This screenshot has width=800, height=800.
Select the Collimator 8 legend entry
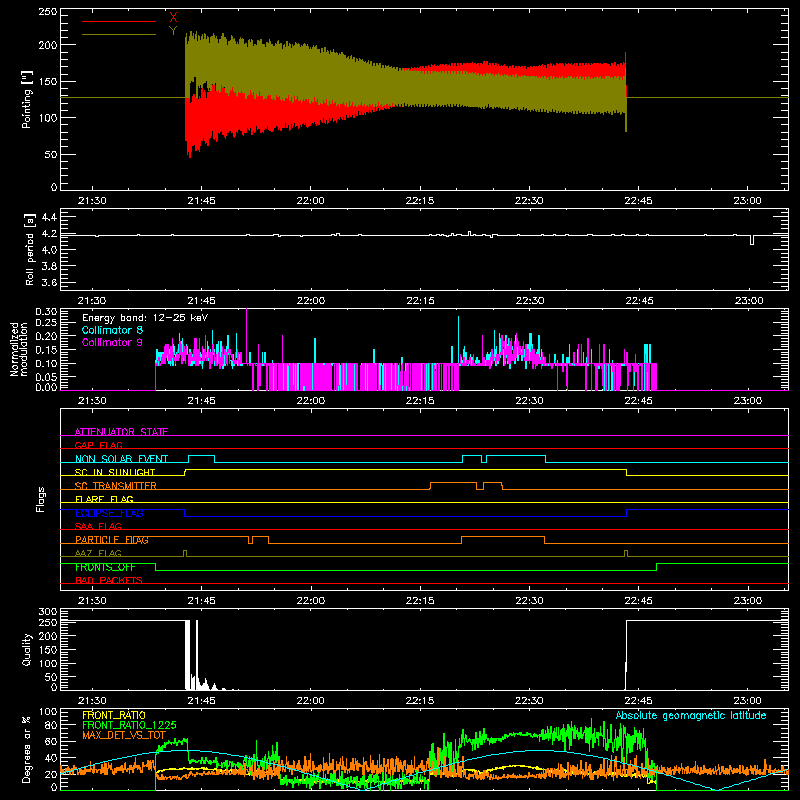click(112, 331)
